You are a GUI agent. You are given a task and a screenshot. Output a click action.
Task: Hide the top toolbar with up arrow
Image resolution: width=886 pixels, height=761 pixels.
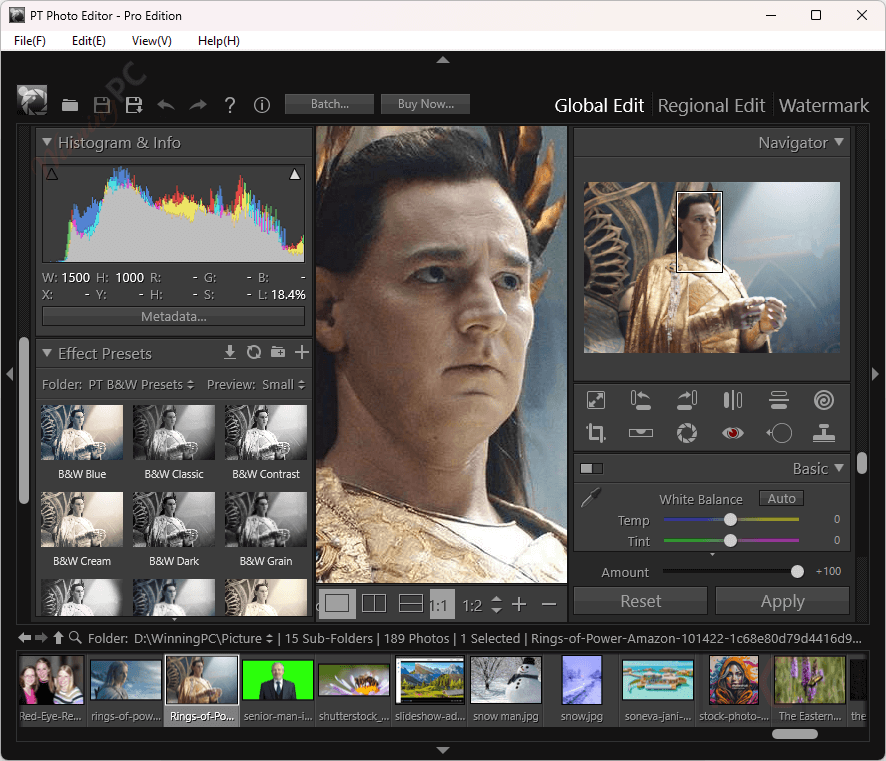443,60
